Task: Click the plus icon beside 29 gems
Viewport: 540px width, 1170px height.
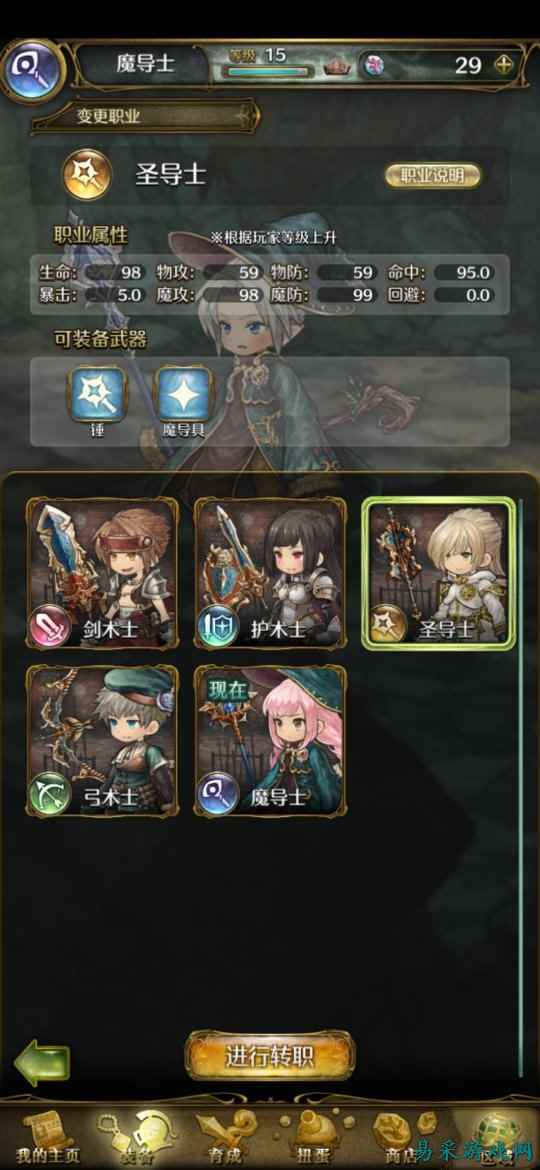Action: click(x=505, y=65)
